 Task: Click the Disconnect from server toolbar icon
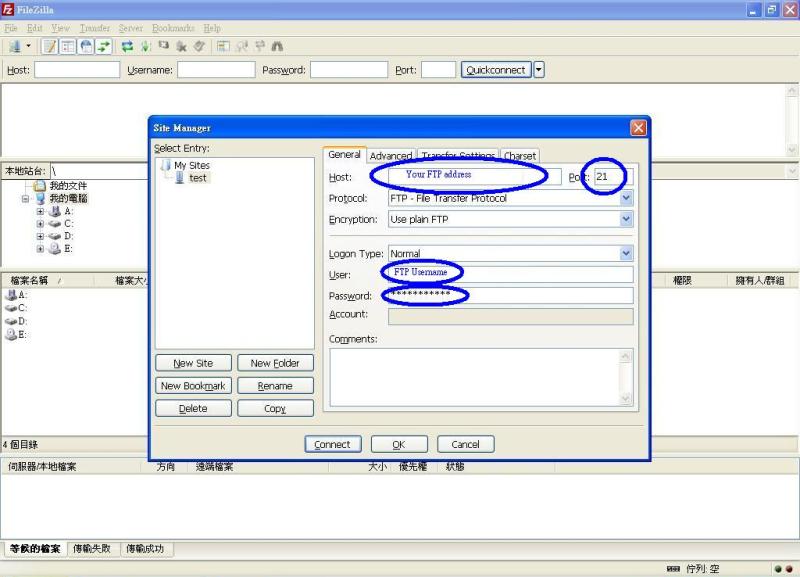pos(181,46)
